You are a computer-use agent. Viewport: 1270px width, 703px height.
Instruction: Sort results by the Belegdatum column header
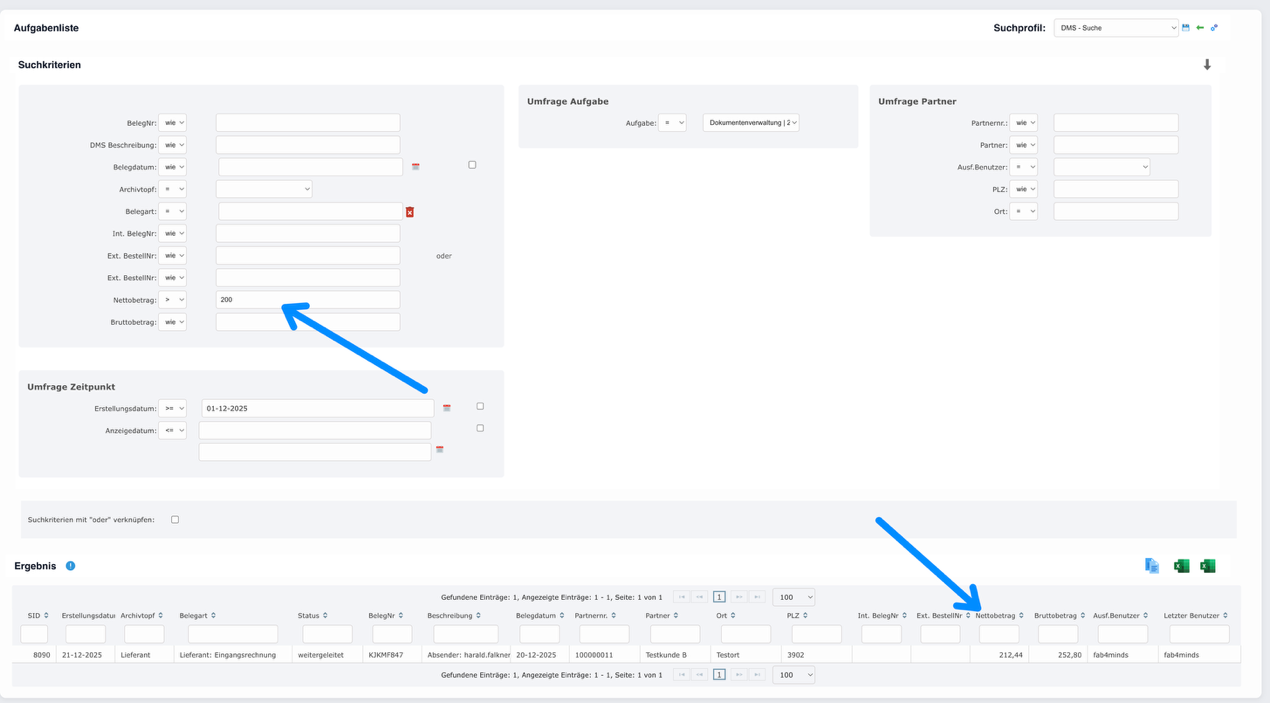536,616
